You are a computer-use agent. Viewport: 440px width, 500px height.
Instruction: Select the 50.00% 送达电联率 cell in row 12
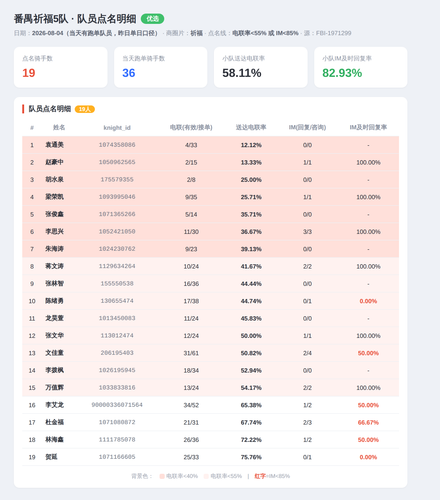pos(251,336)
